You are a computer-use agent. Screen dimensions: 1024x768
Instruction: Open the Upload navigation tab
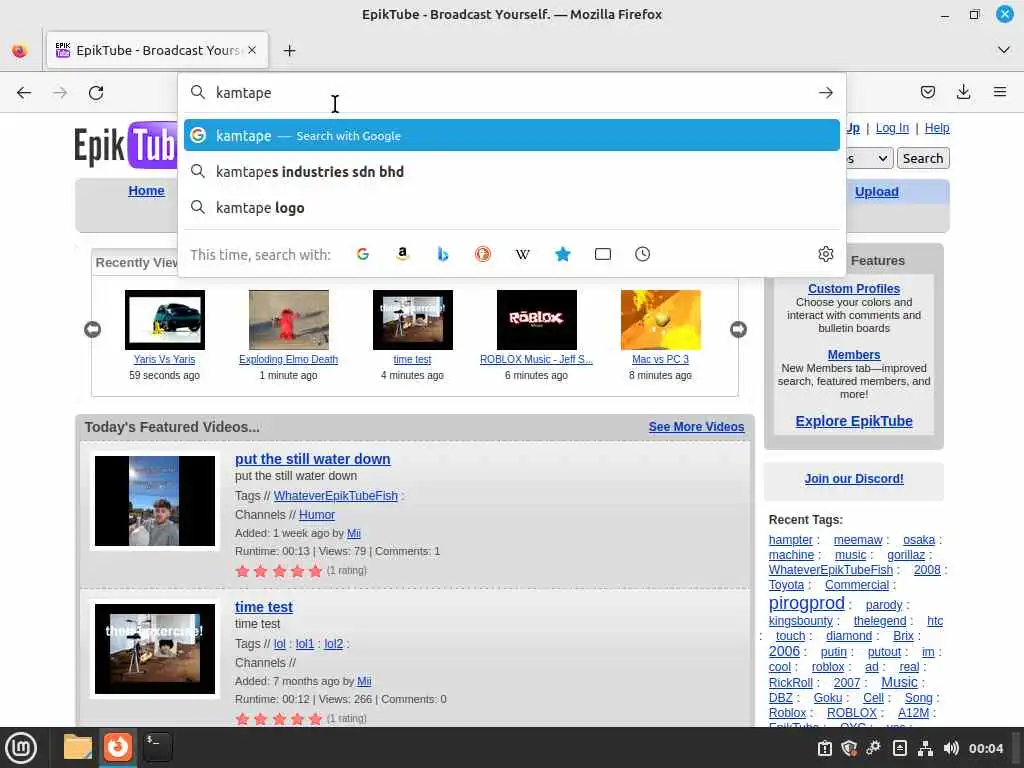pyautogui.click(x=876, y=191)
